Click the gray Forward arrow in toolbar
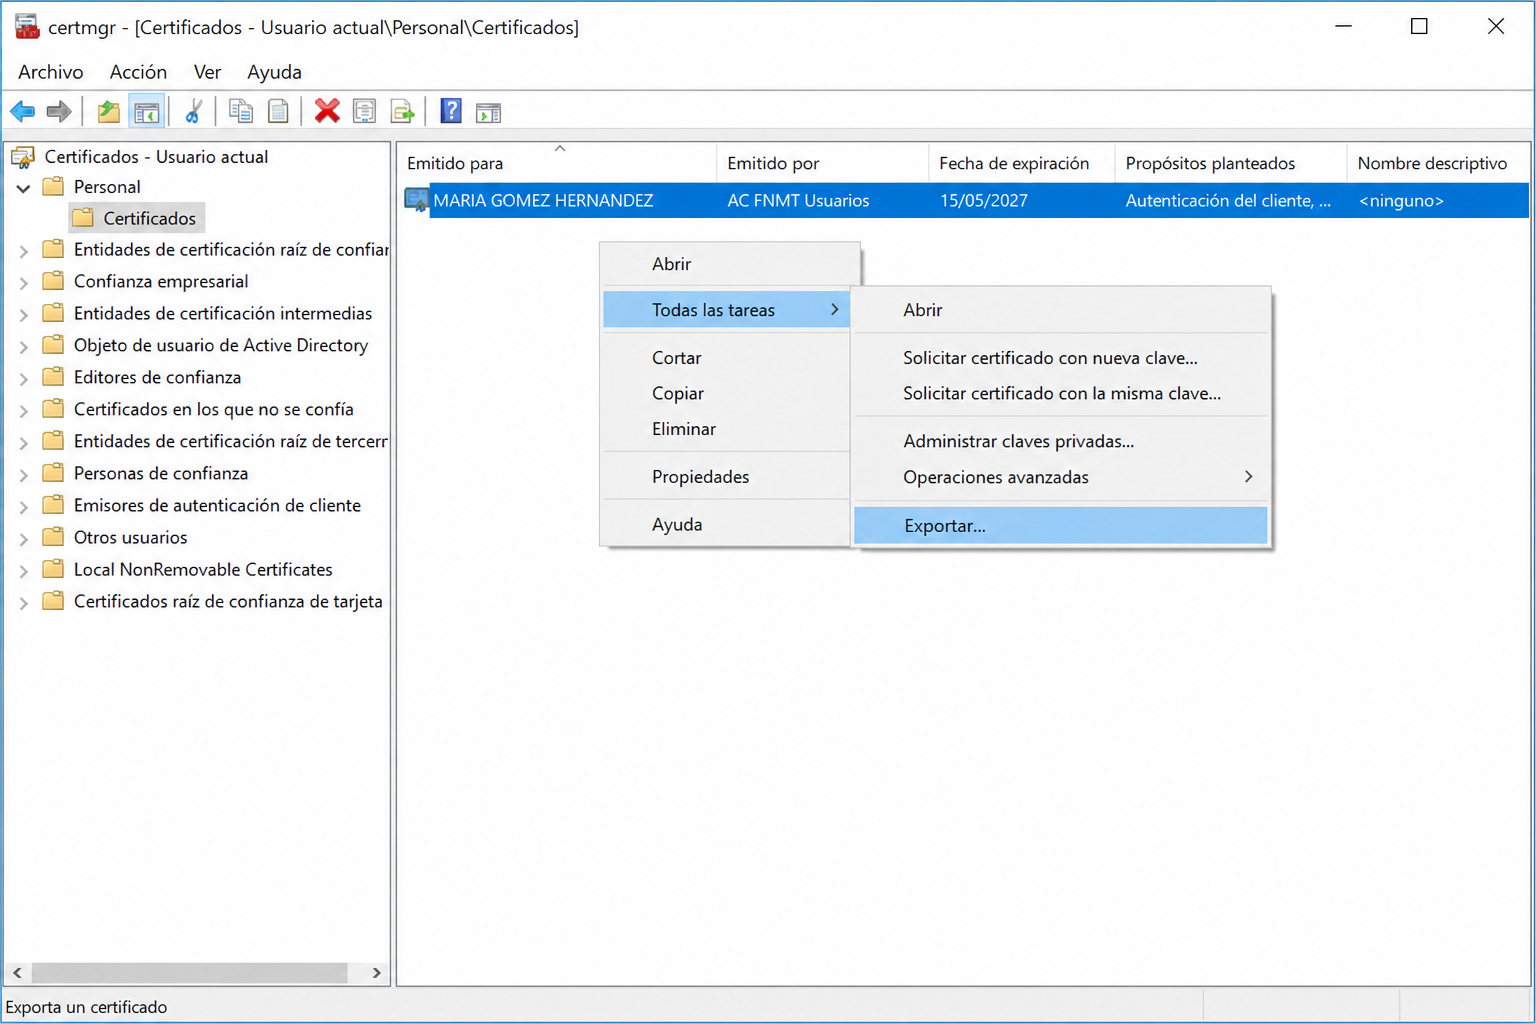The height and width of the screenshot is (1024, 1536). (59, 112)
